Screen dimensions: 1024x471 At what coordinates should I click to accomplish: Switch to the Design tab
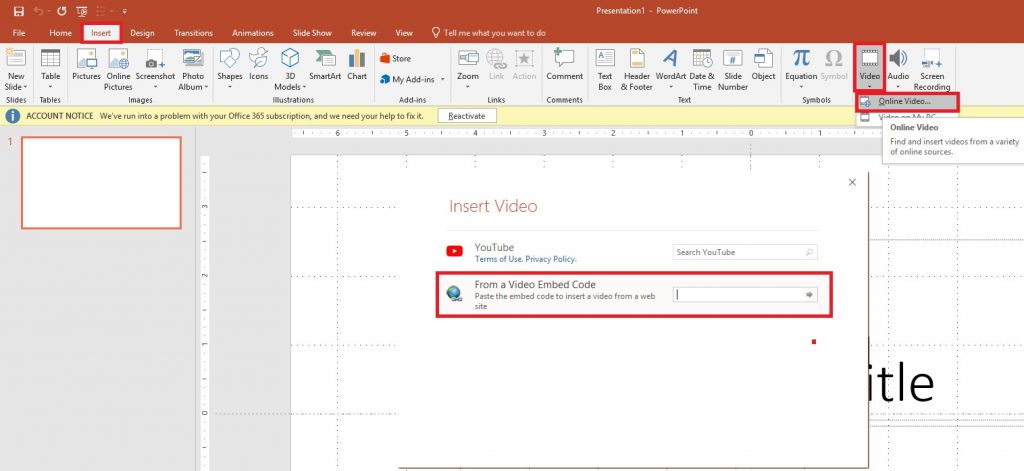[142, 33]
